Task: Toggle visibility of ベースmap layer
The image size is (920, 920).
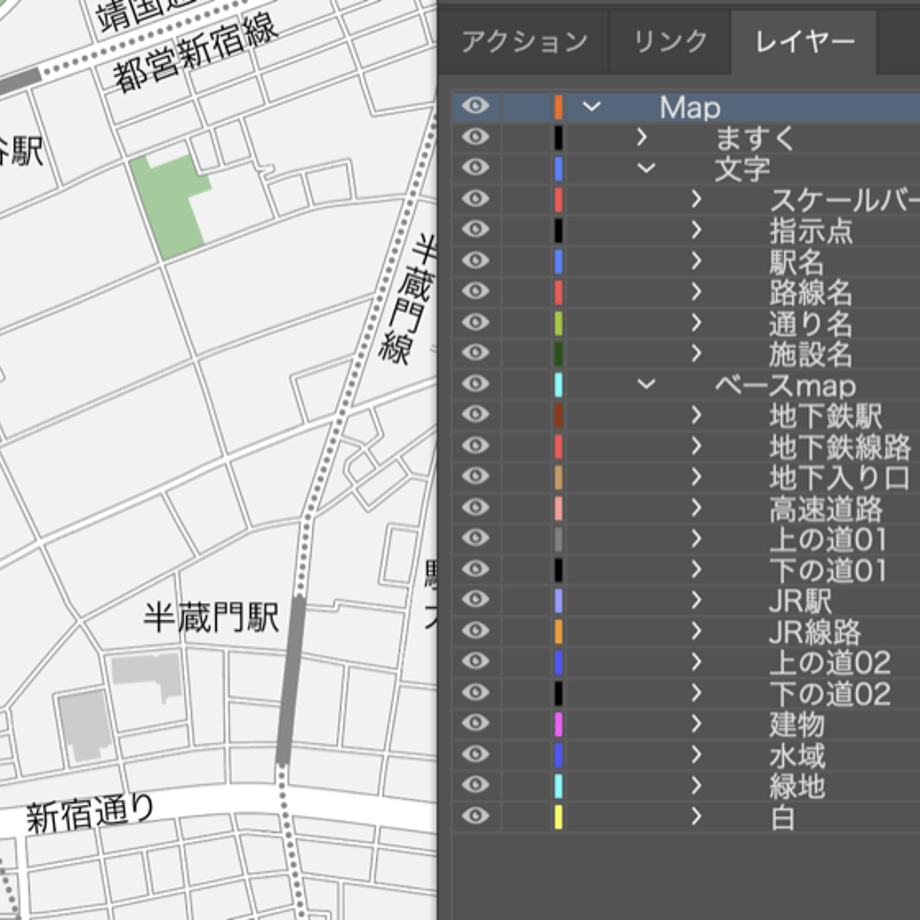Action: tap(475, 384)
